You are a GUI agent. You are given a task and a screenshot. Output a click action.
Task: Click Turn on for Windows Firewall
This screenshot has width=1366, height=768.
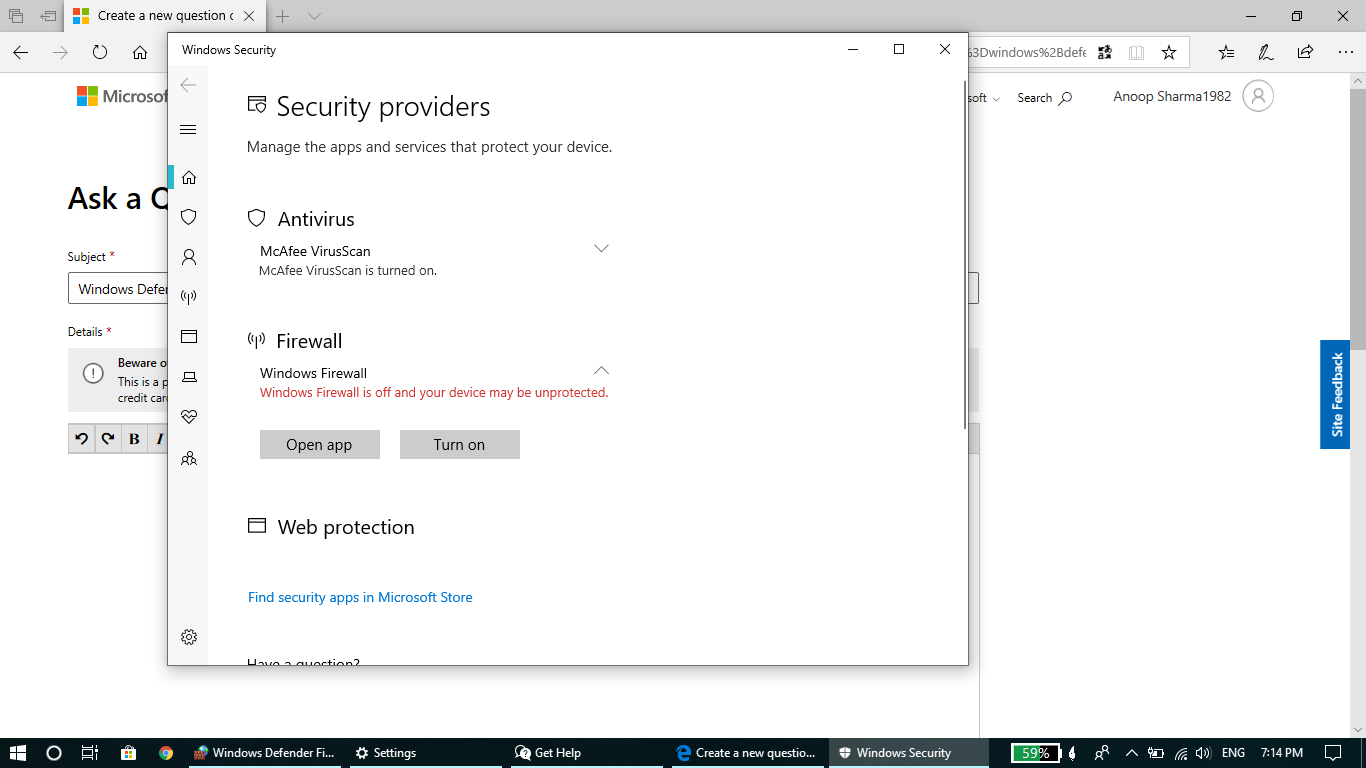click(x=459, y=445)
